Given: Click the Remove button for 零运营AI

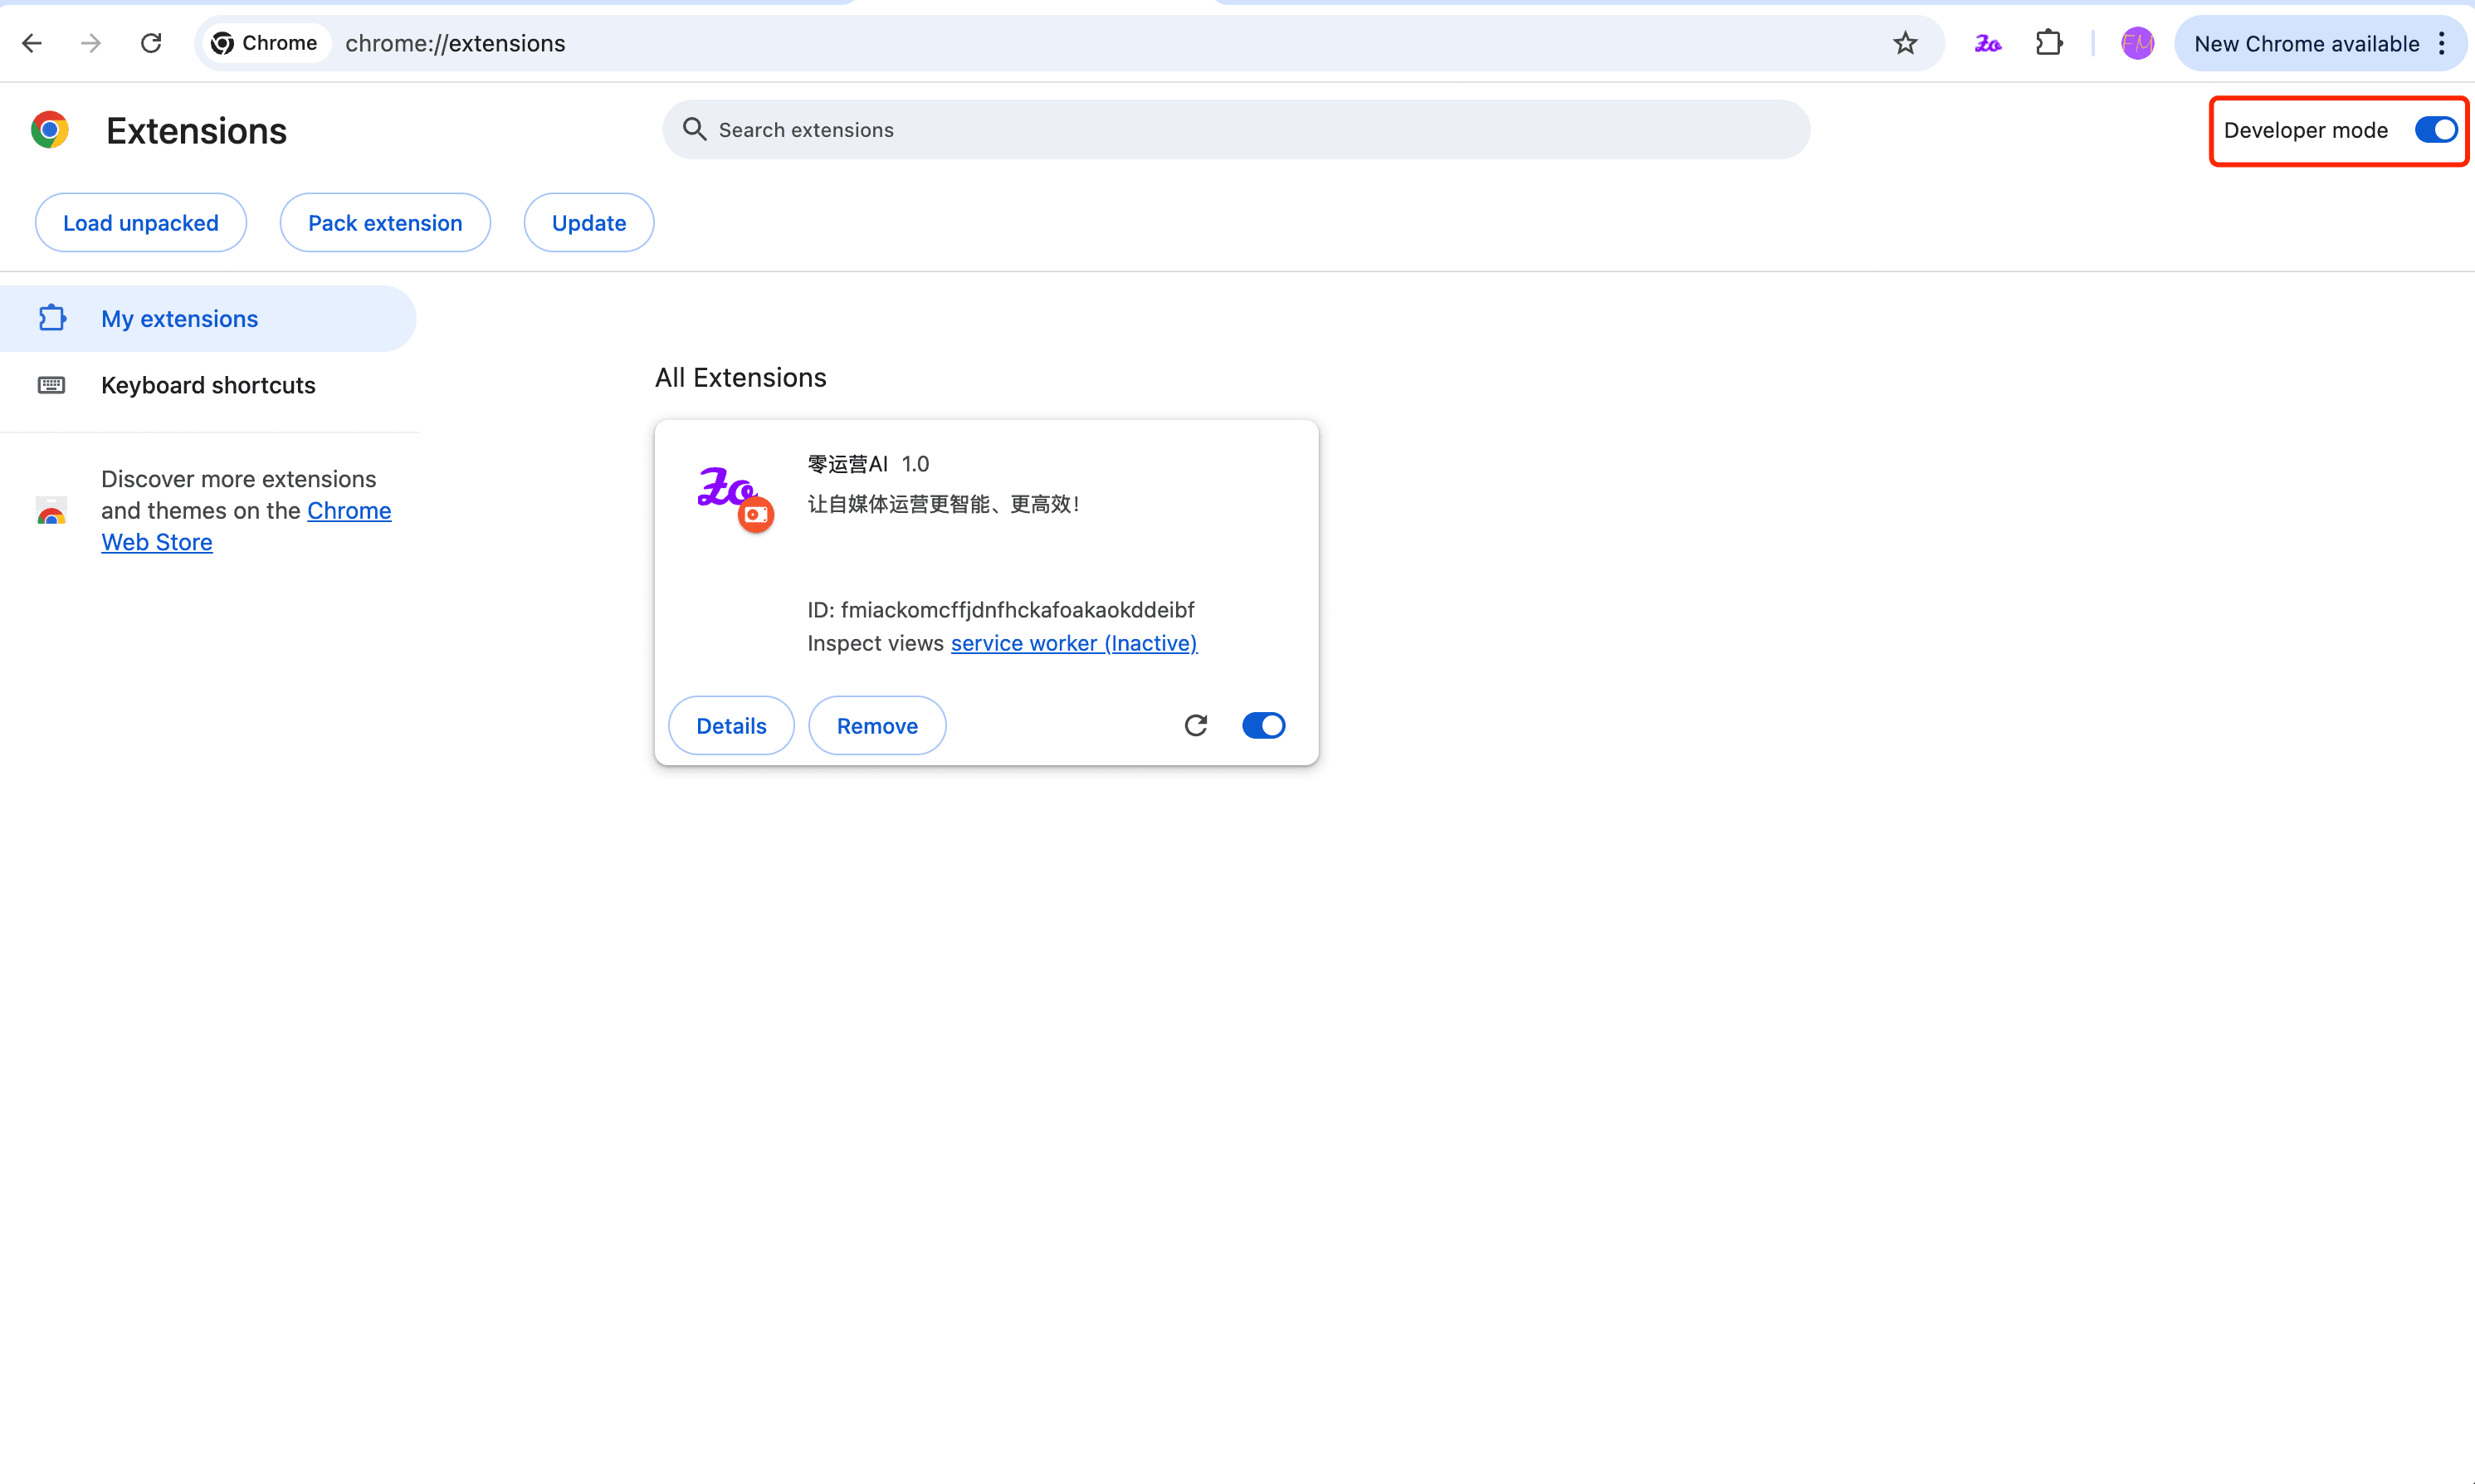Looking at the screenshot, I should (x=878, y=726).
